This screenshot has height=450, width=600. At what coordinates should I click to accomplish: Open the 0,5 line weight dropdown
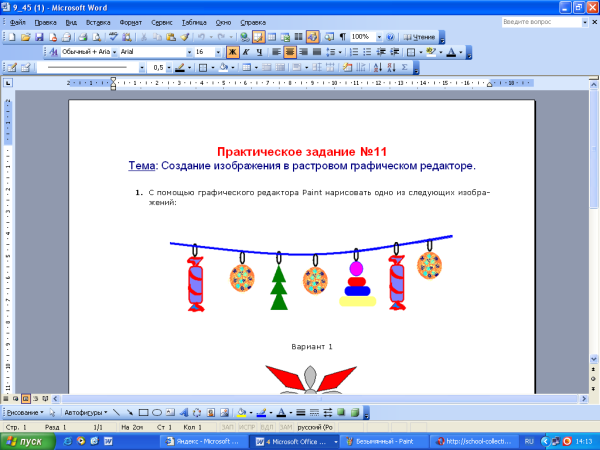(x=169, y=68)
